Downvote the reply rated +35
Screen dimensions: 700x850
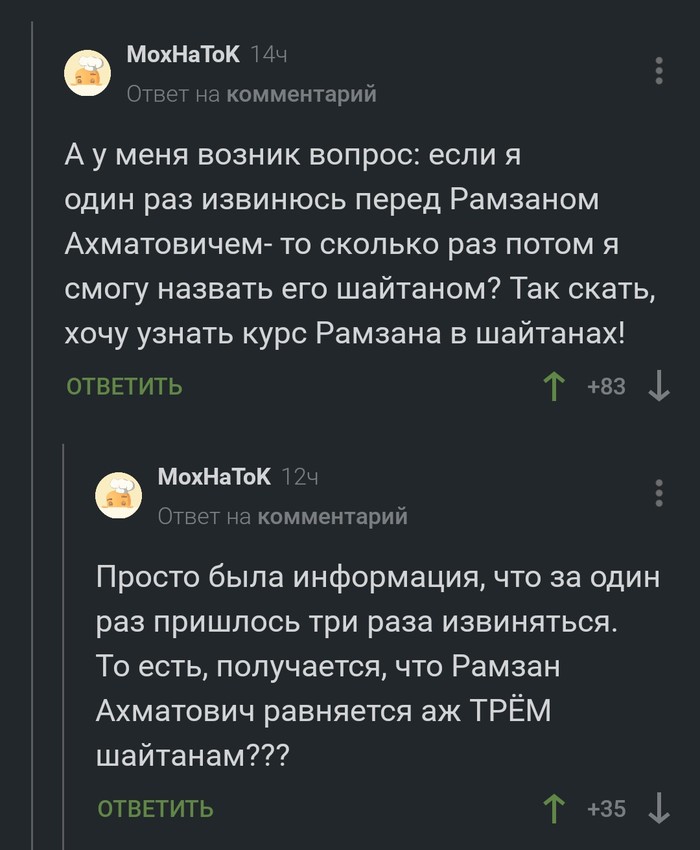[659, 808]
